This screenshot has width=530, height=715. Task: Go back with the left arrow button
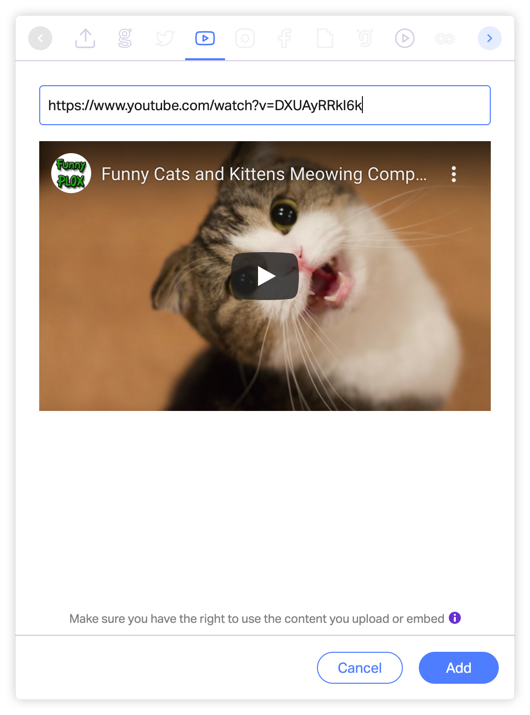point(40,38)
